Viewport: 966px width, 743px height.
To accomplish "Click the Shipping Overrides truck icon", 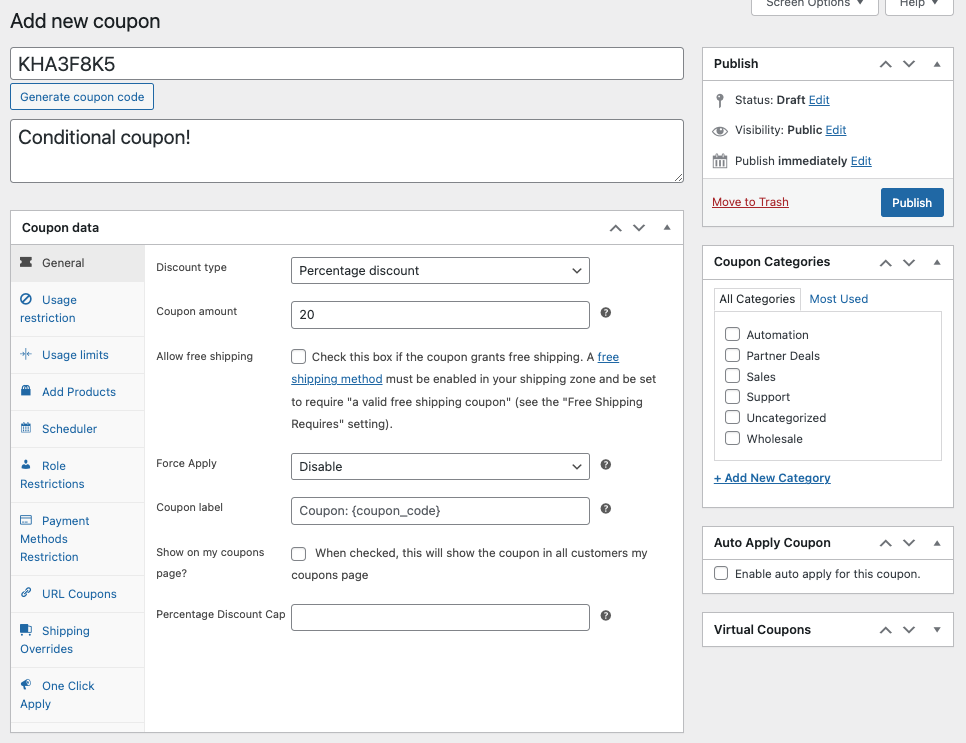I will coord(26,630).
